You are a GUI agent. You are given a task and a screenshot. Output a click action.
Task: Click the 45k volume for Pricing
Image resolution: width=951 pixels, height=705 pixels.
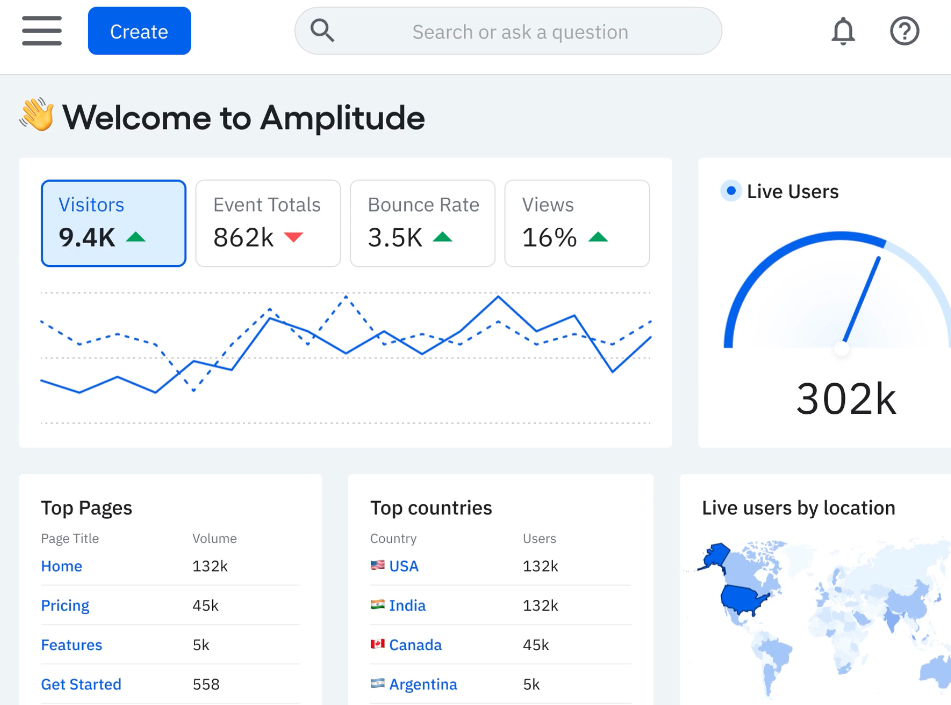(x=206, y=605)
